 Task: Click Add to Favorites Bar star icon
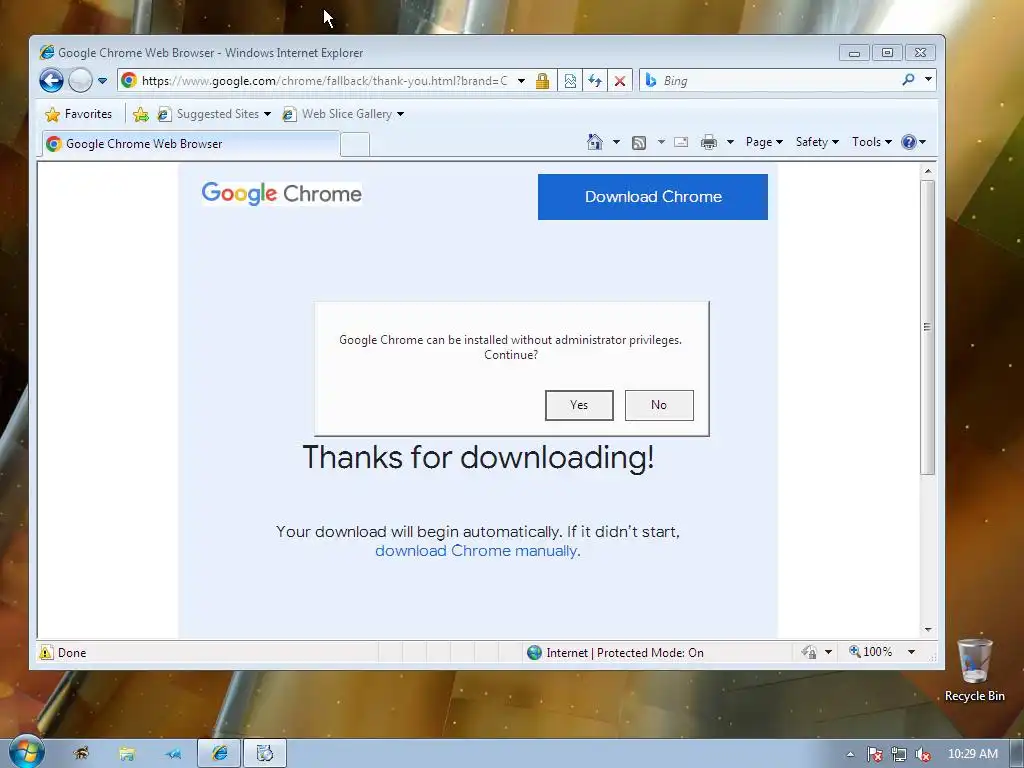(x=140, y=115)
